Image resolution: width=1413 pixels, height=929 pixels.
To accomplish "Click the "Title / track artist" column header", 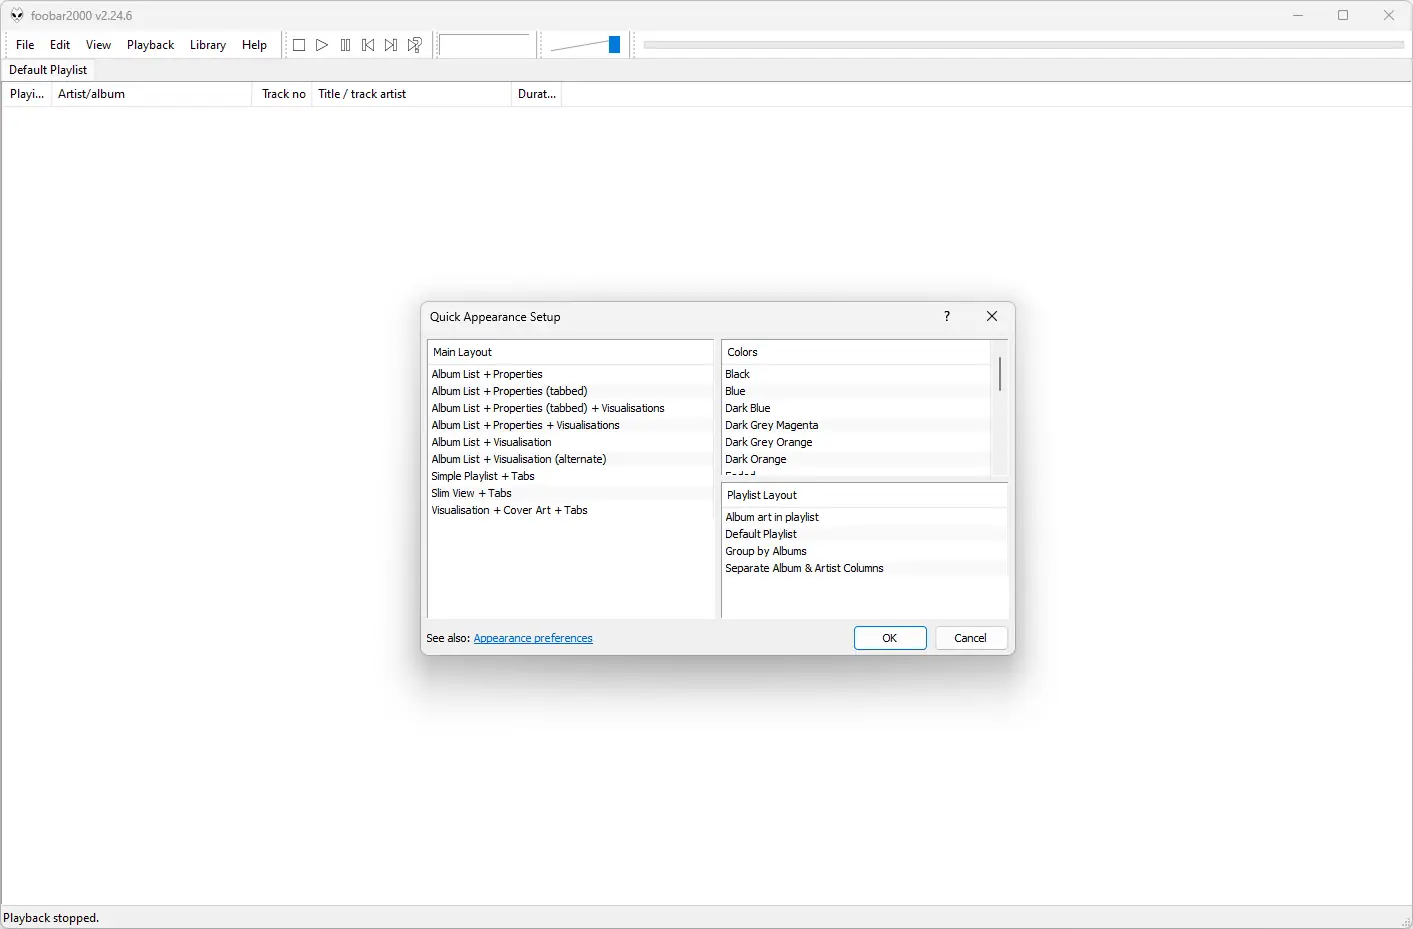I will 411,94.
